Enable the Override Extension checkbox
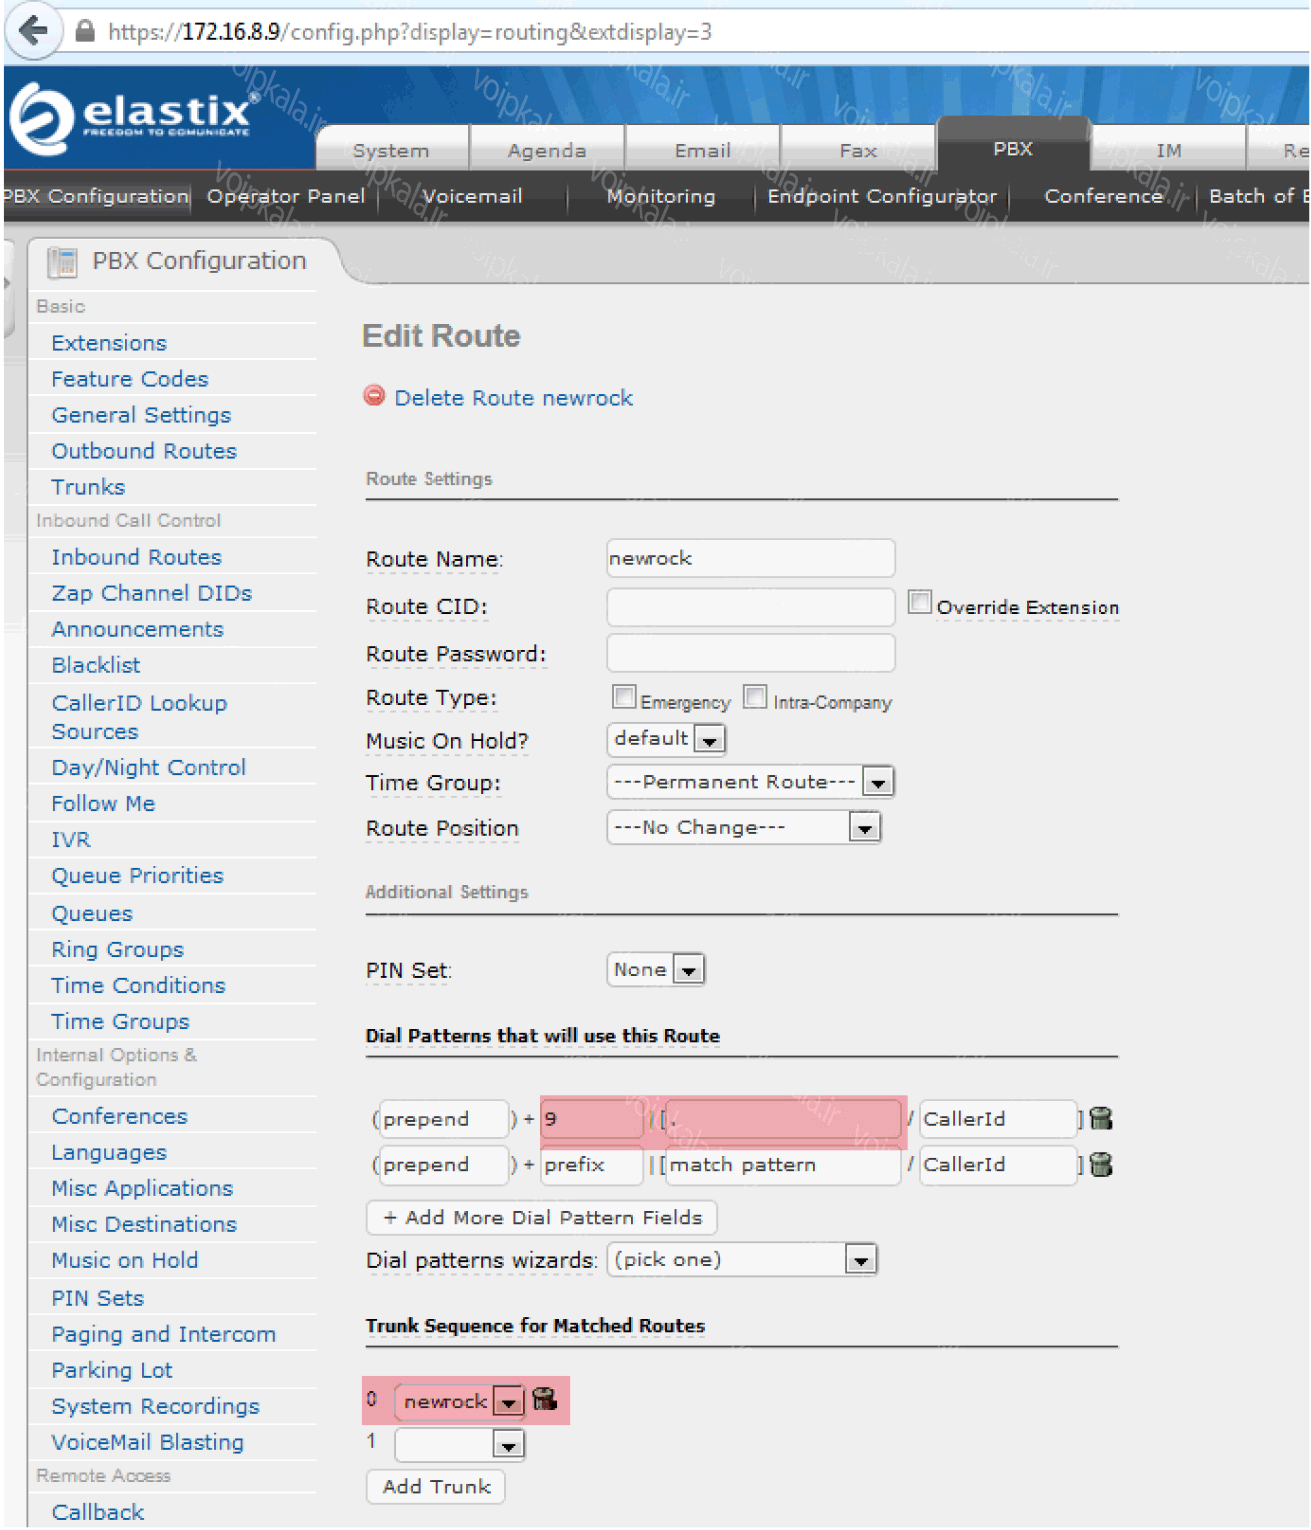Viewport: 1311px width, 1530px height. 919,603
